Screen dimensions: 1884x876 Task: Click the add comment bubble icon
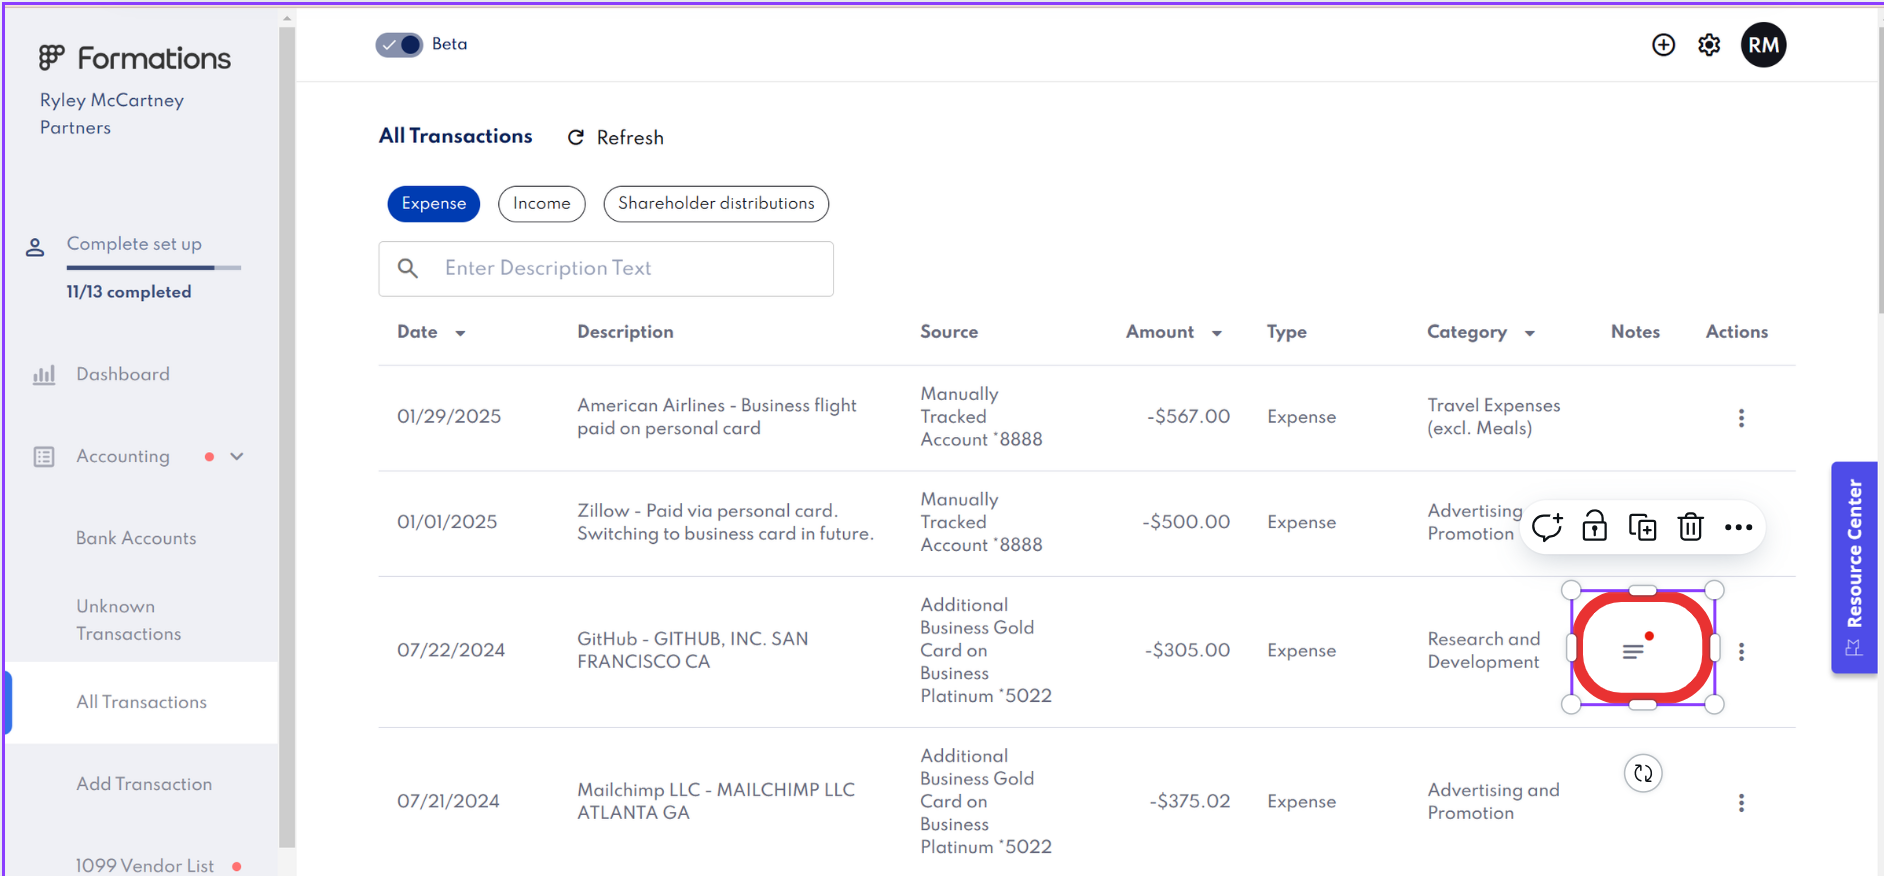pos(1547,526)
